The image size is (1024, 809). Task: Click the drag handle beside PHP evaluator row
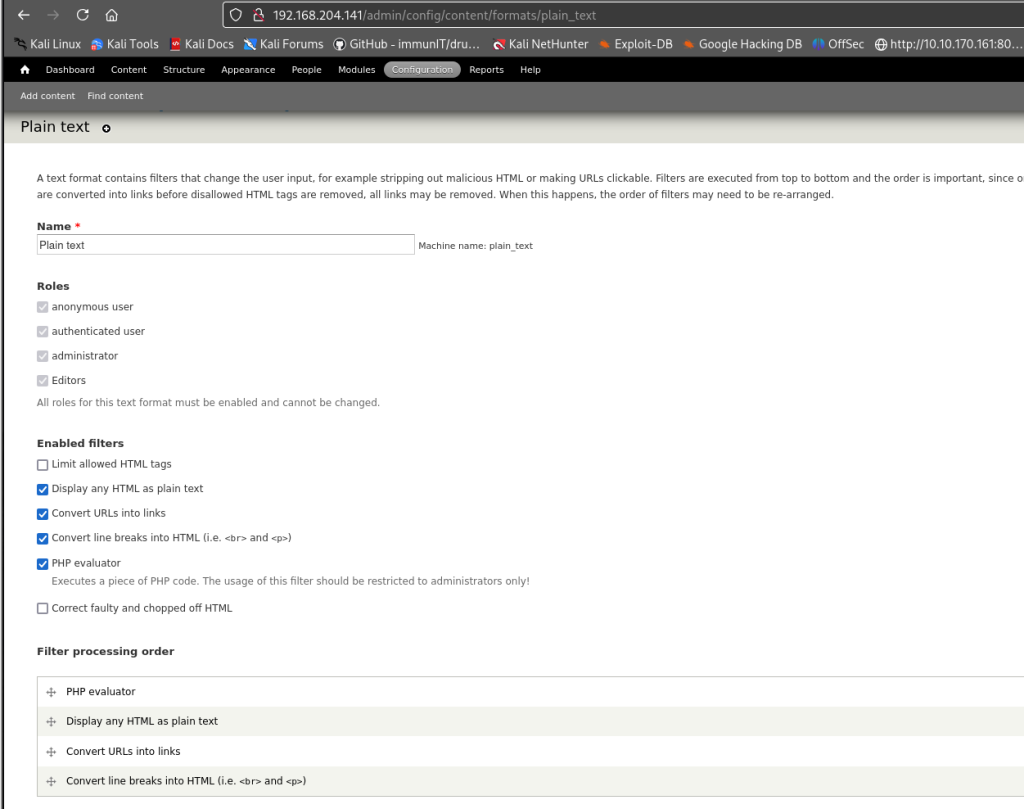(51, 692)
